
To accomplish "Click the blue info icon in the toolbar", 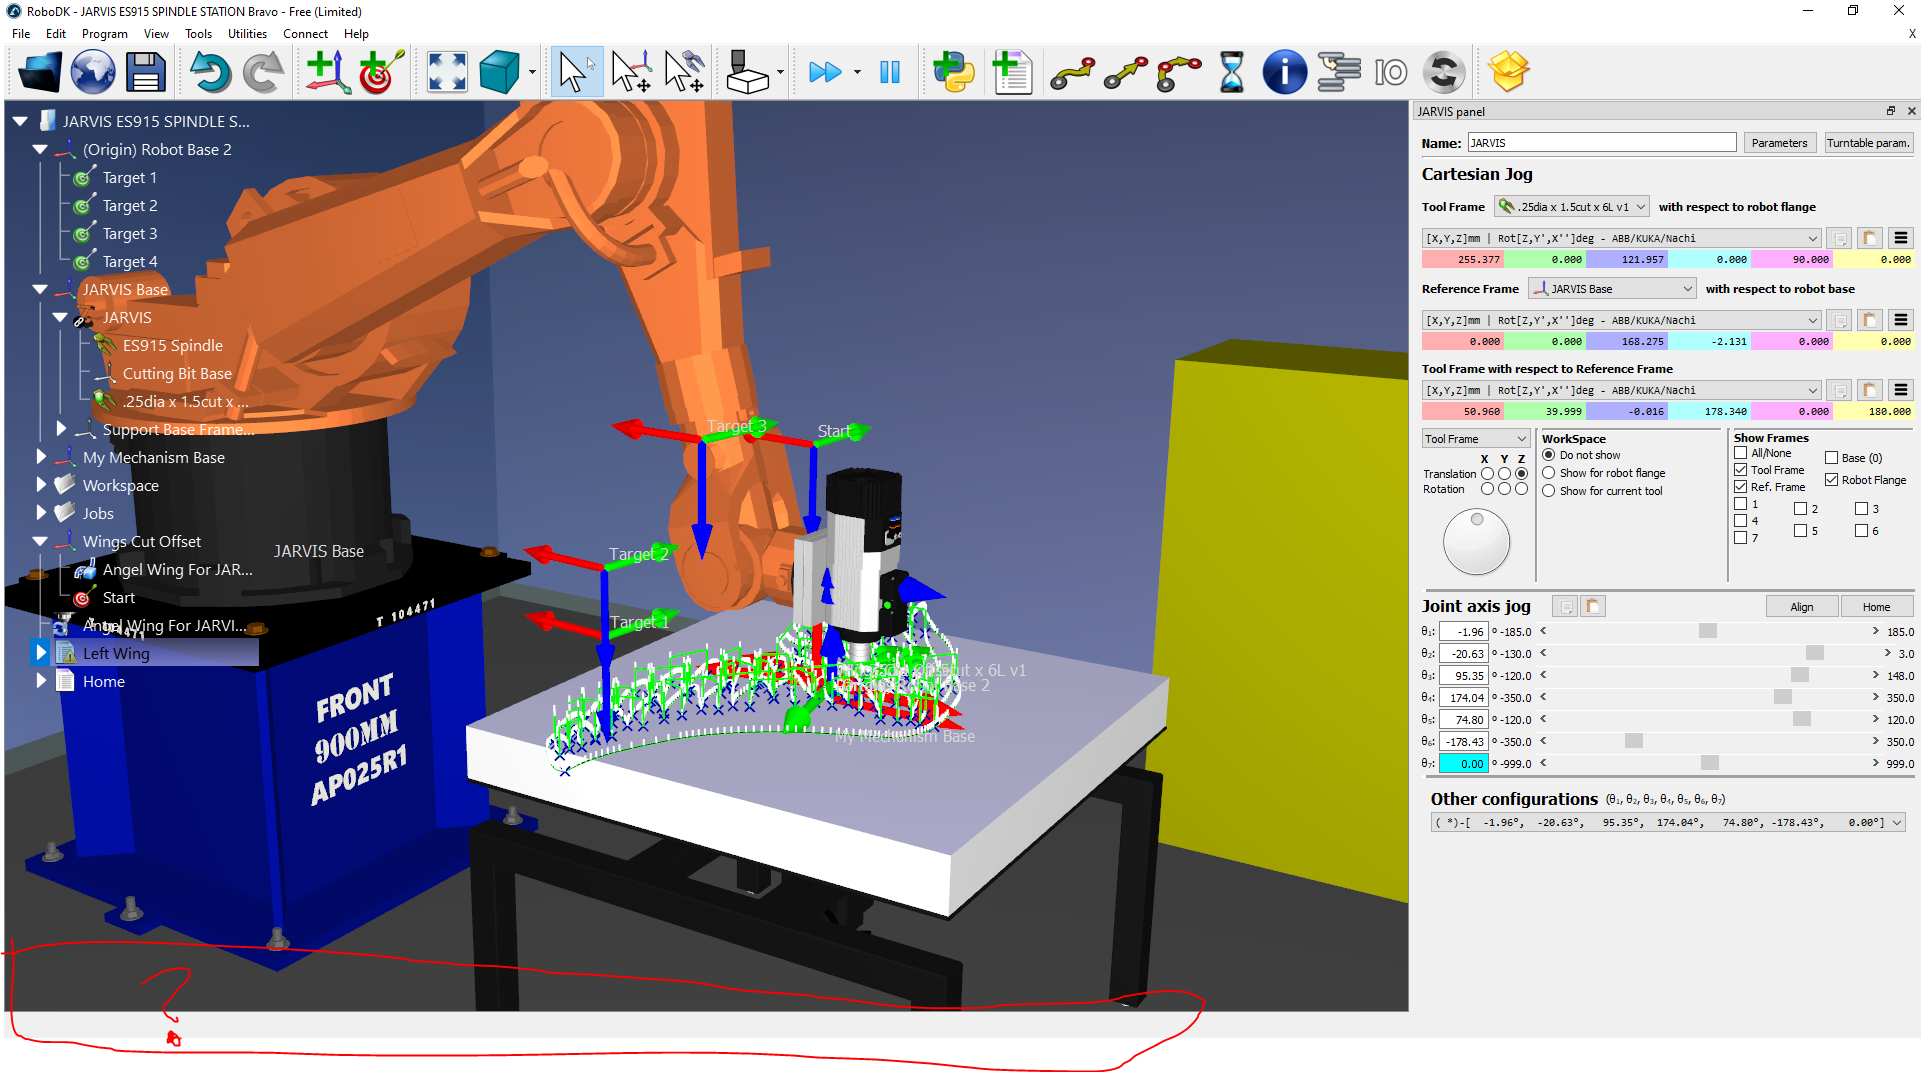I will click(x=1283, y=73).
